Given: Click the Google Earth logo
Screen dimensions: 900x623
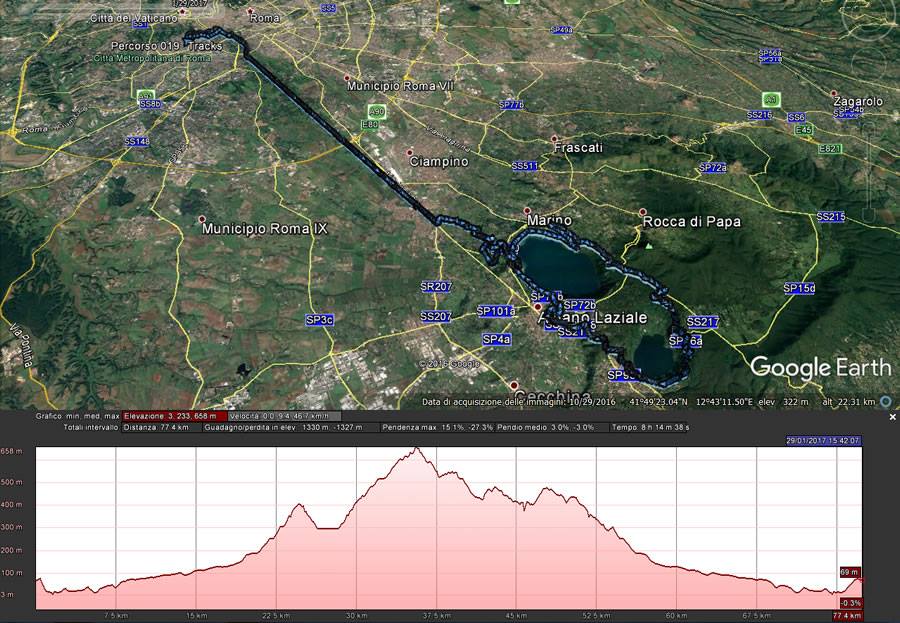Looking at the screenshot, I should [x=818, y=367].
